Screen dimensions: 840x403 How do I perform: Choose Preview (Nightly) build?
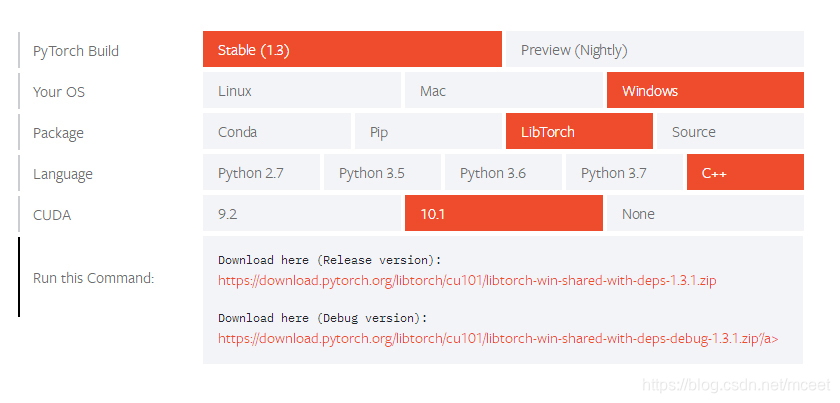655,49
